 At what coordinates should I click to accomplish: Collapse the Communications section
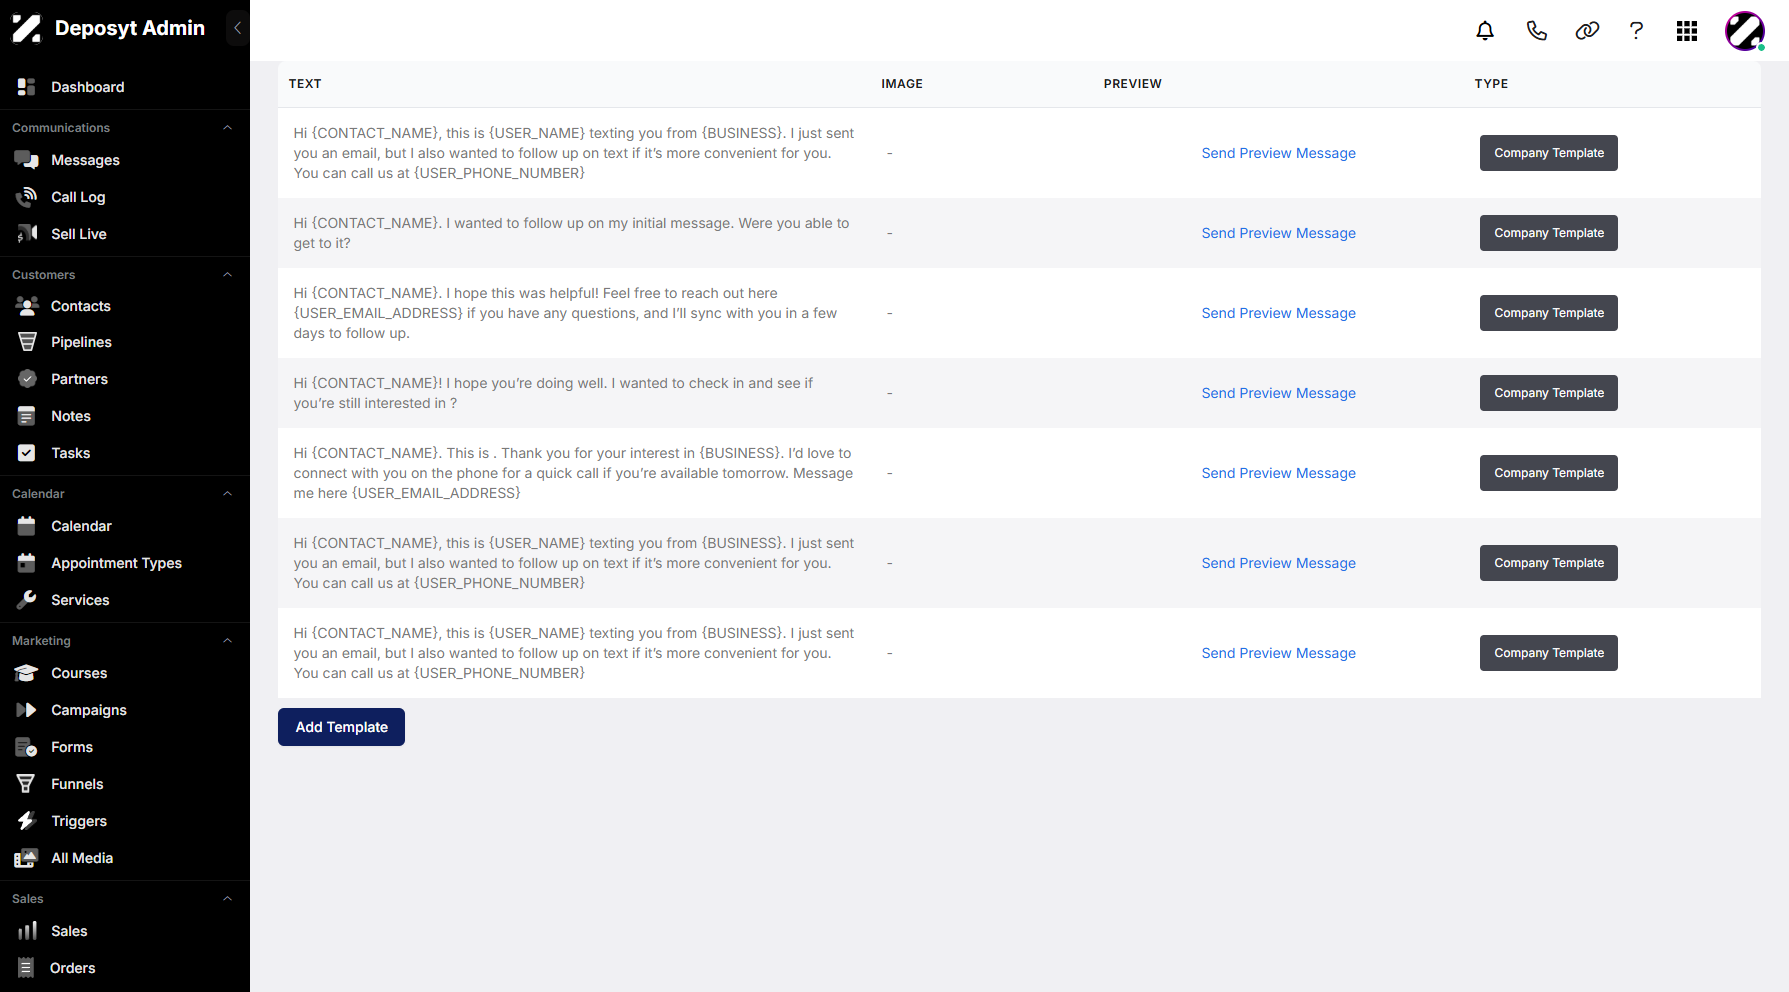click(227, 128)
